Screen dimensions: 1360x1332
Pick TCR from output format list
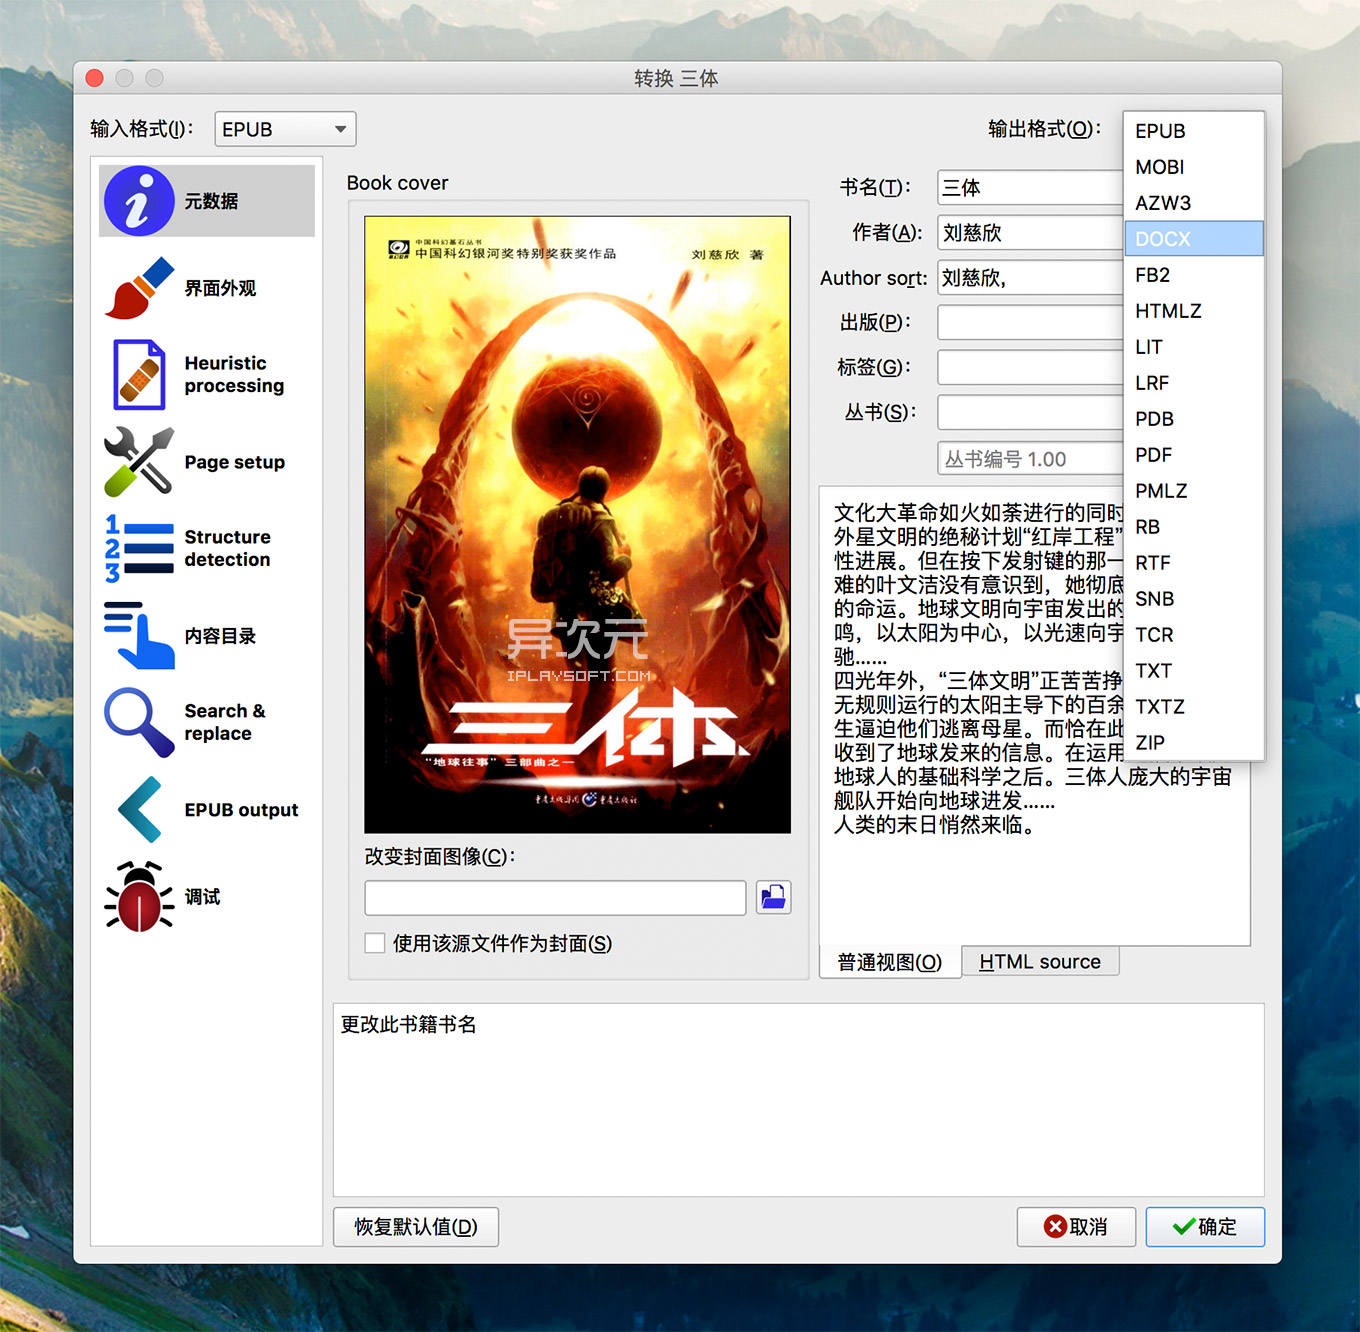[1194, 635]
